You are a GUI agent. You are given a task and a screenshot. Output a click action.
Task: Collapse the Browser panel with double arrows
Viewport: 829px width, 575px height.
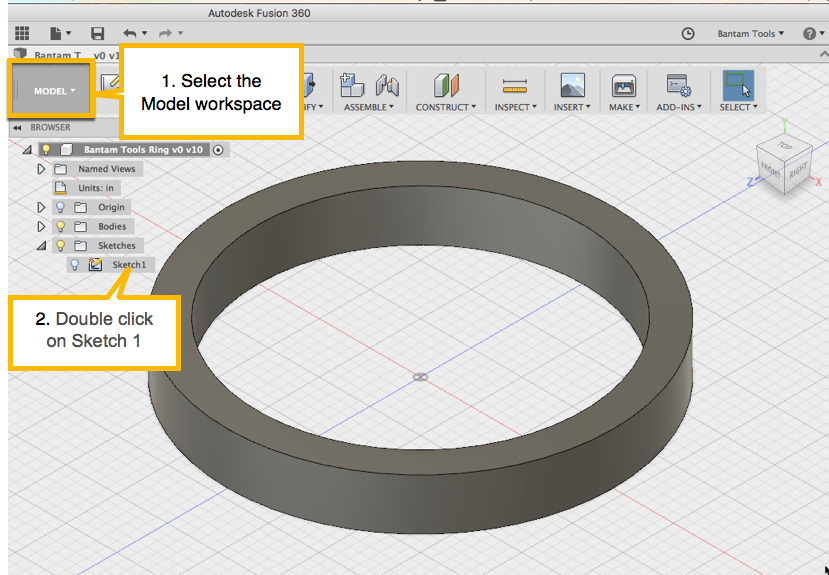(17, 127)
